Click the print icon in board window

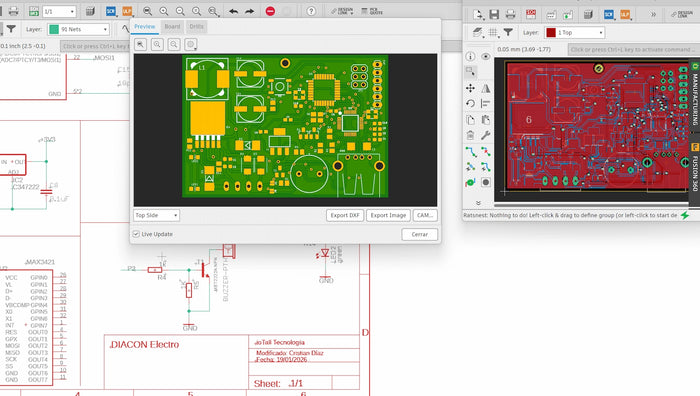[x=510, y=15]
